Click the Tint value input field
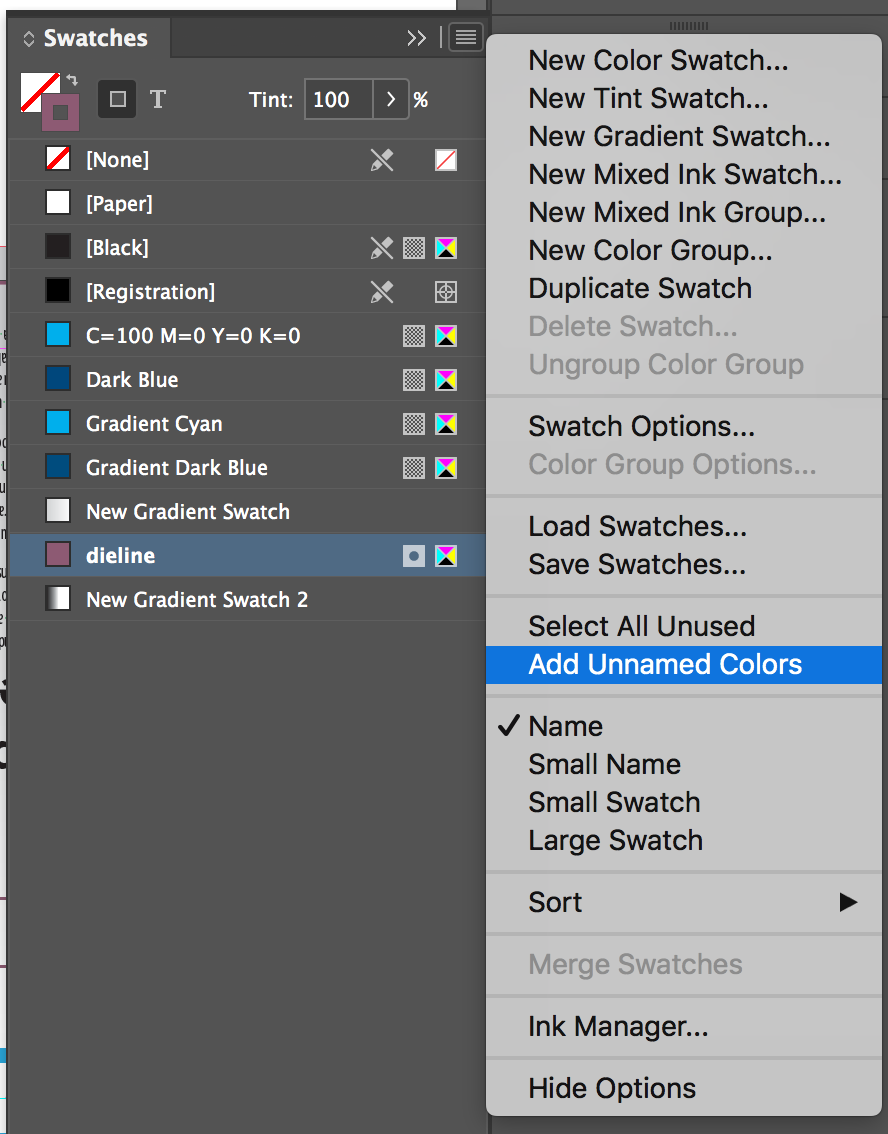 [338, 100]
